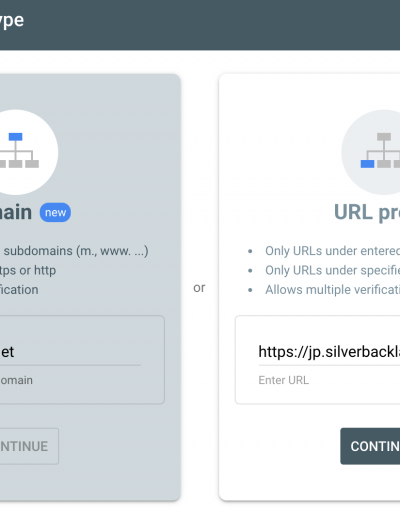Click dark CONTINUE button under URL prefix
The width and height of the screenshot is (400, 516).
[370, 446]
